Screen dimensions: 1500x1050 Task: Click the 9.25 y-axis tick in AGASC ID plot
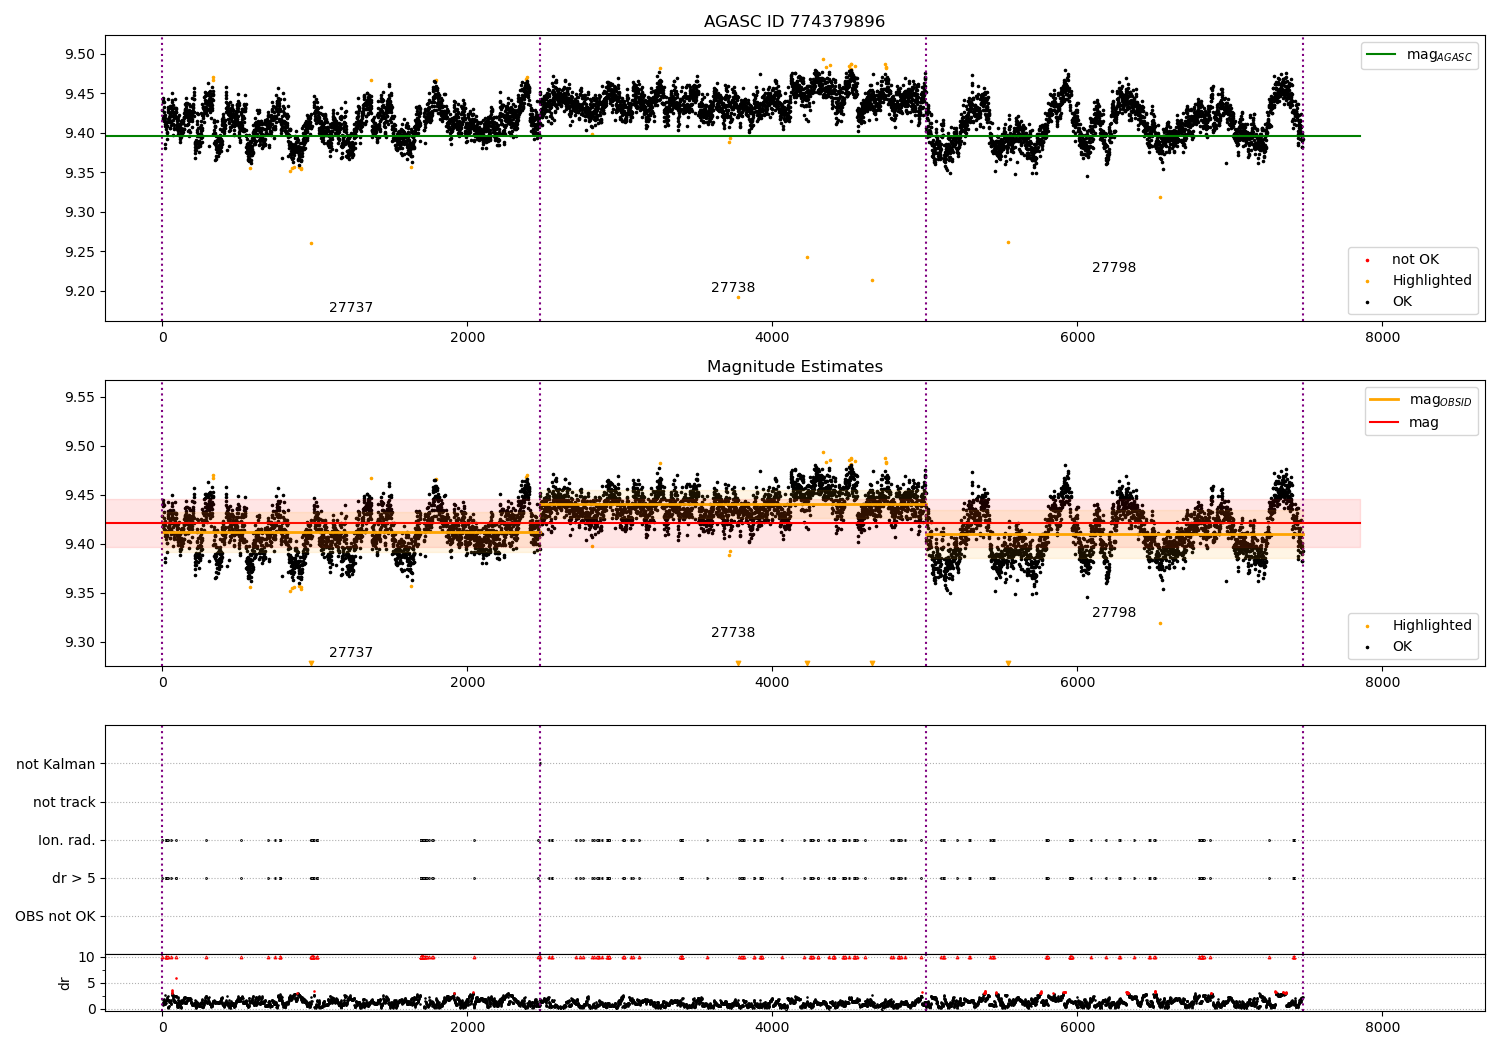point(80,252)
